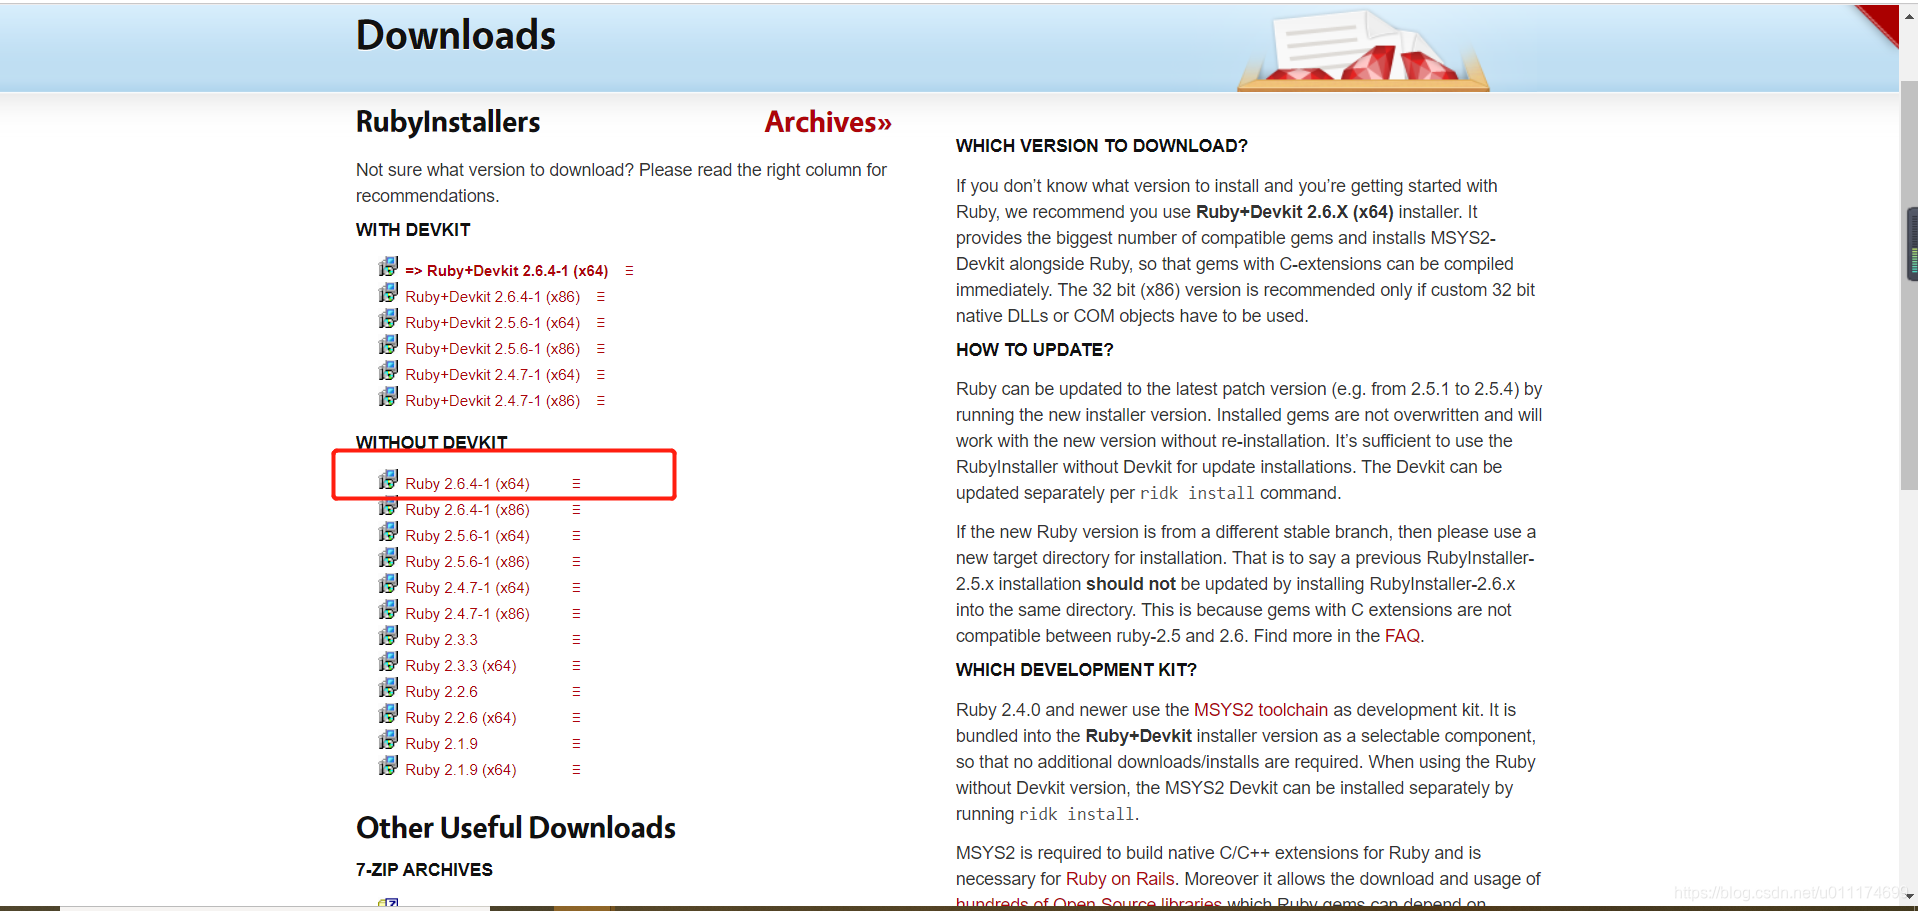1918x911 pixels.
Task: Download Ruby+Devkit 2.4.7-1 (x64) installer
Action: point(493,375)
